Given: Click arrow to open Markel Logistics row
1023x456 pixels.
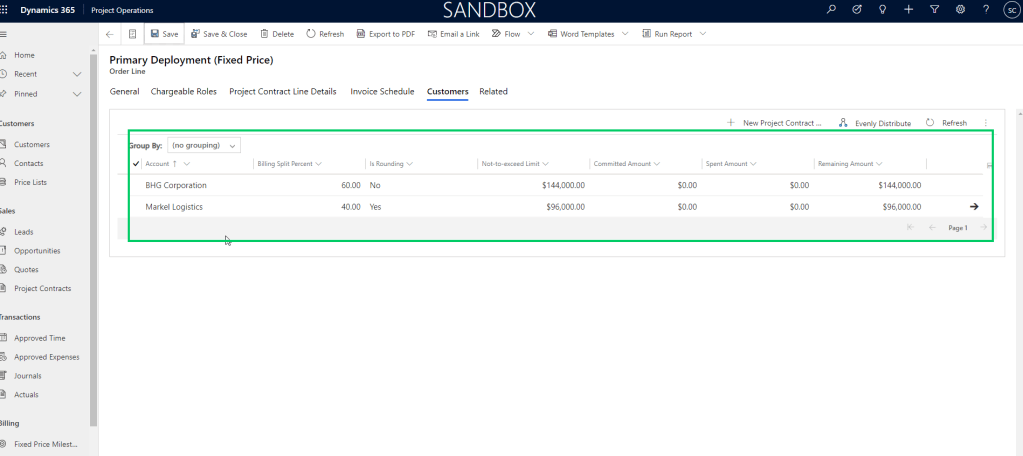Looking at the screenshot, I should coord(974,207).
